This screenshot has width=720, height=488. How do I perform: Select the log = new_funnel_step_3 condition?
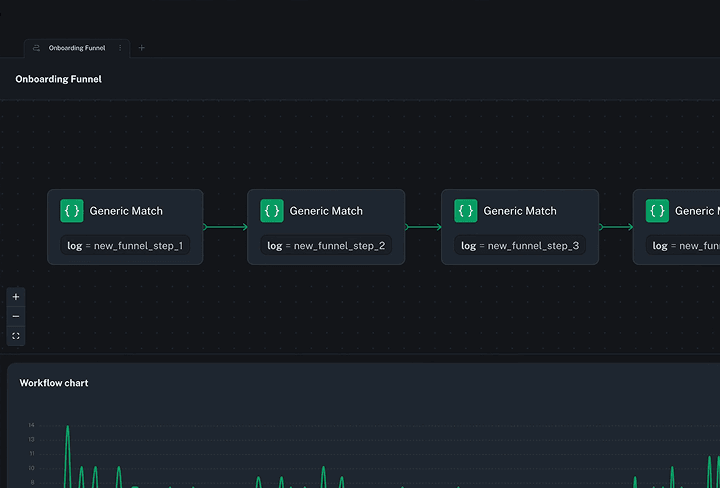[x=519, y=245]
